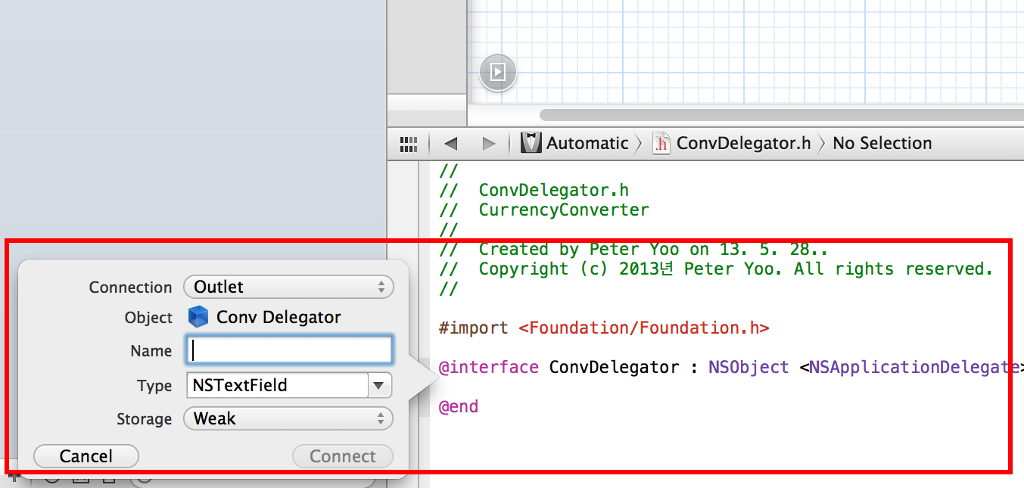This screenshot has width=1024, height=488.
Task: Open the No Selection jump bar item
Action: [x=882, y=143]
